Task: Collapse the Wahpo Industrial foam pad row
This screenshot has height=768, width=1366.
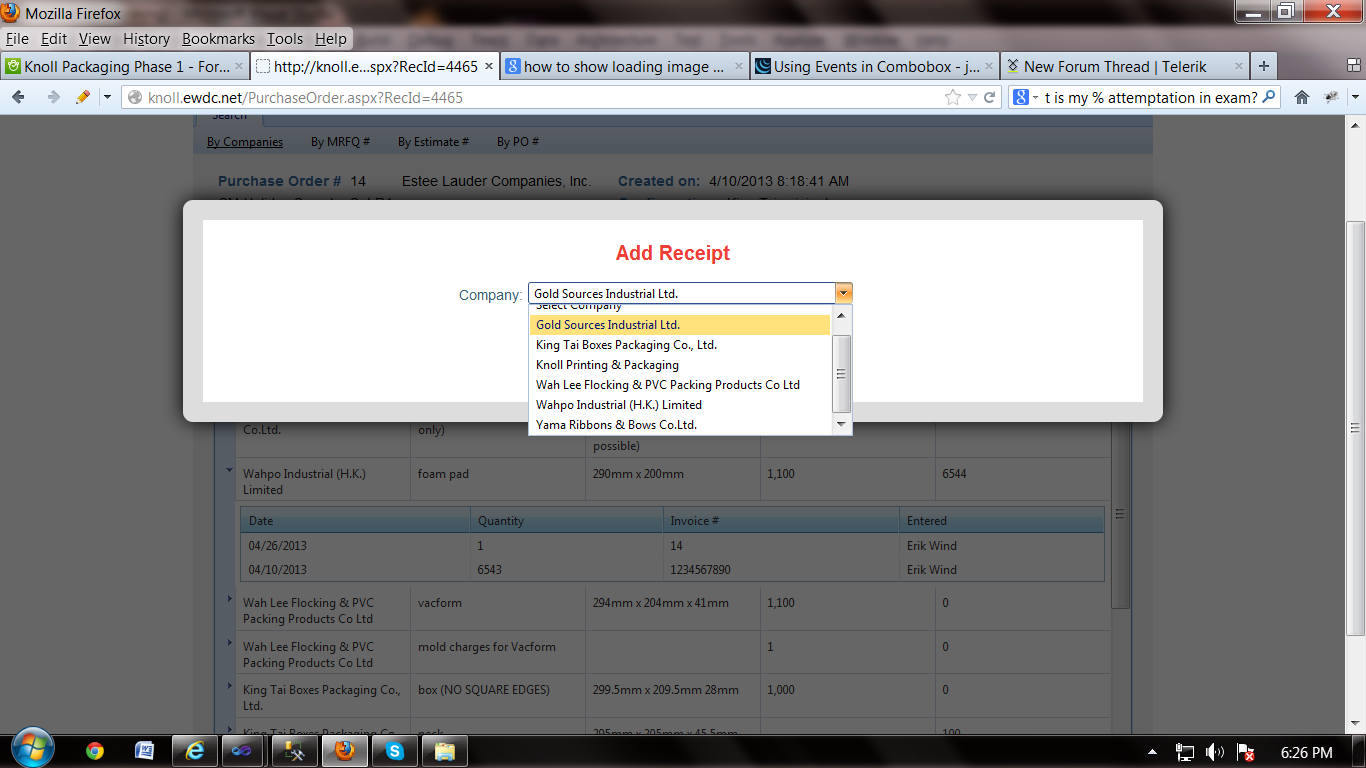Action: point(229,469)
